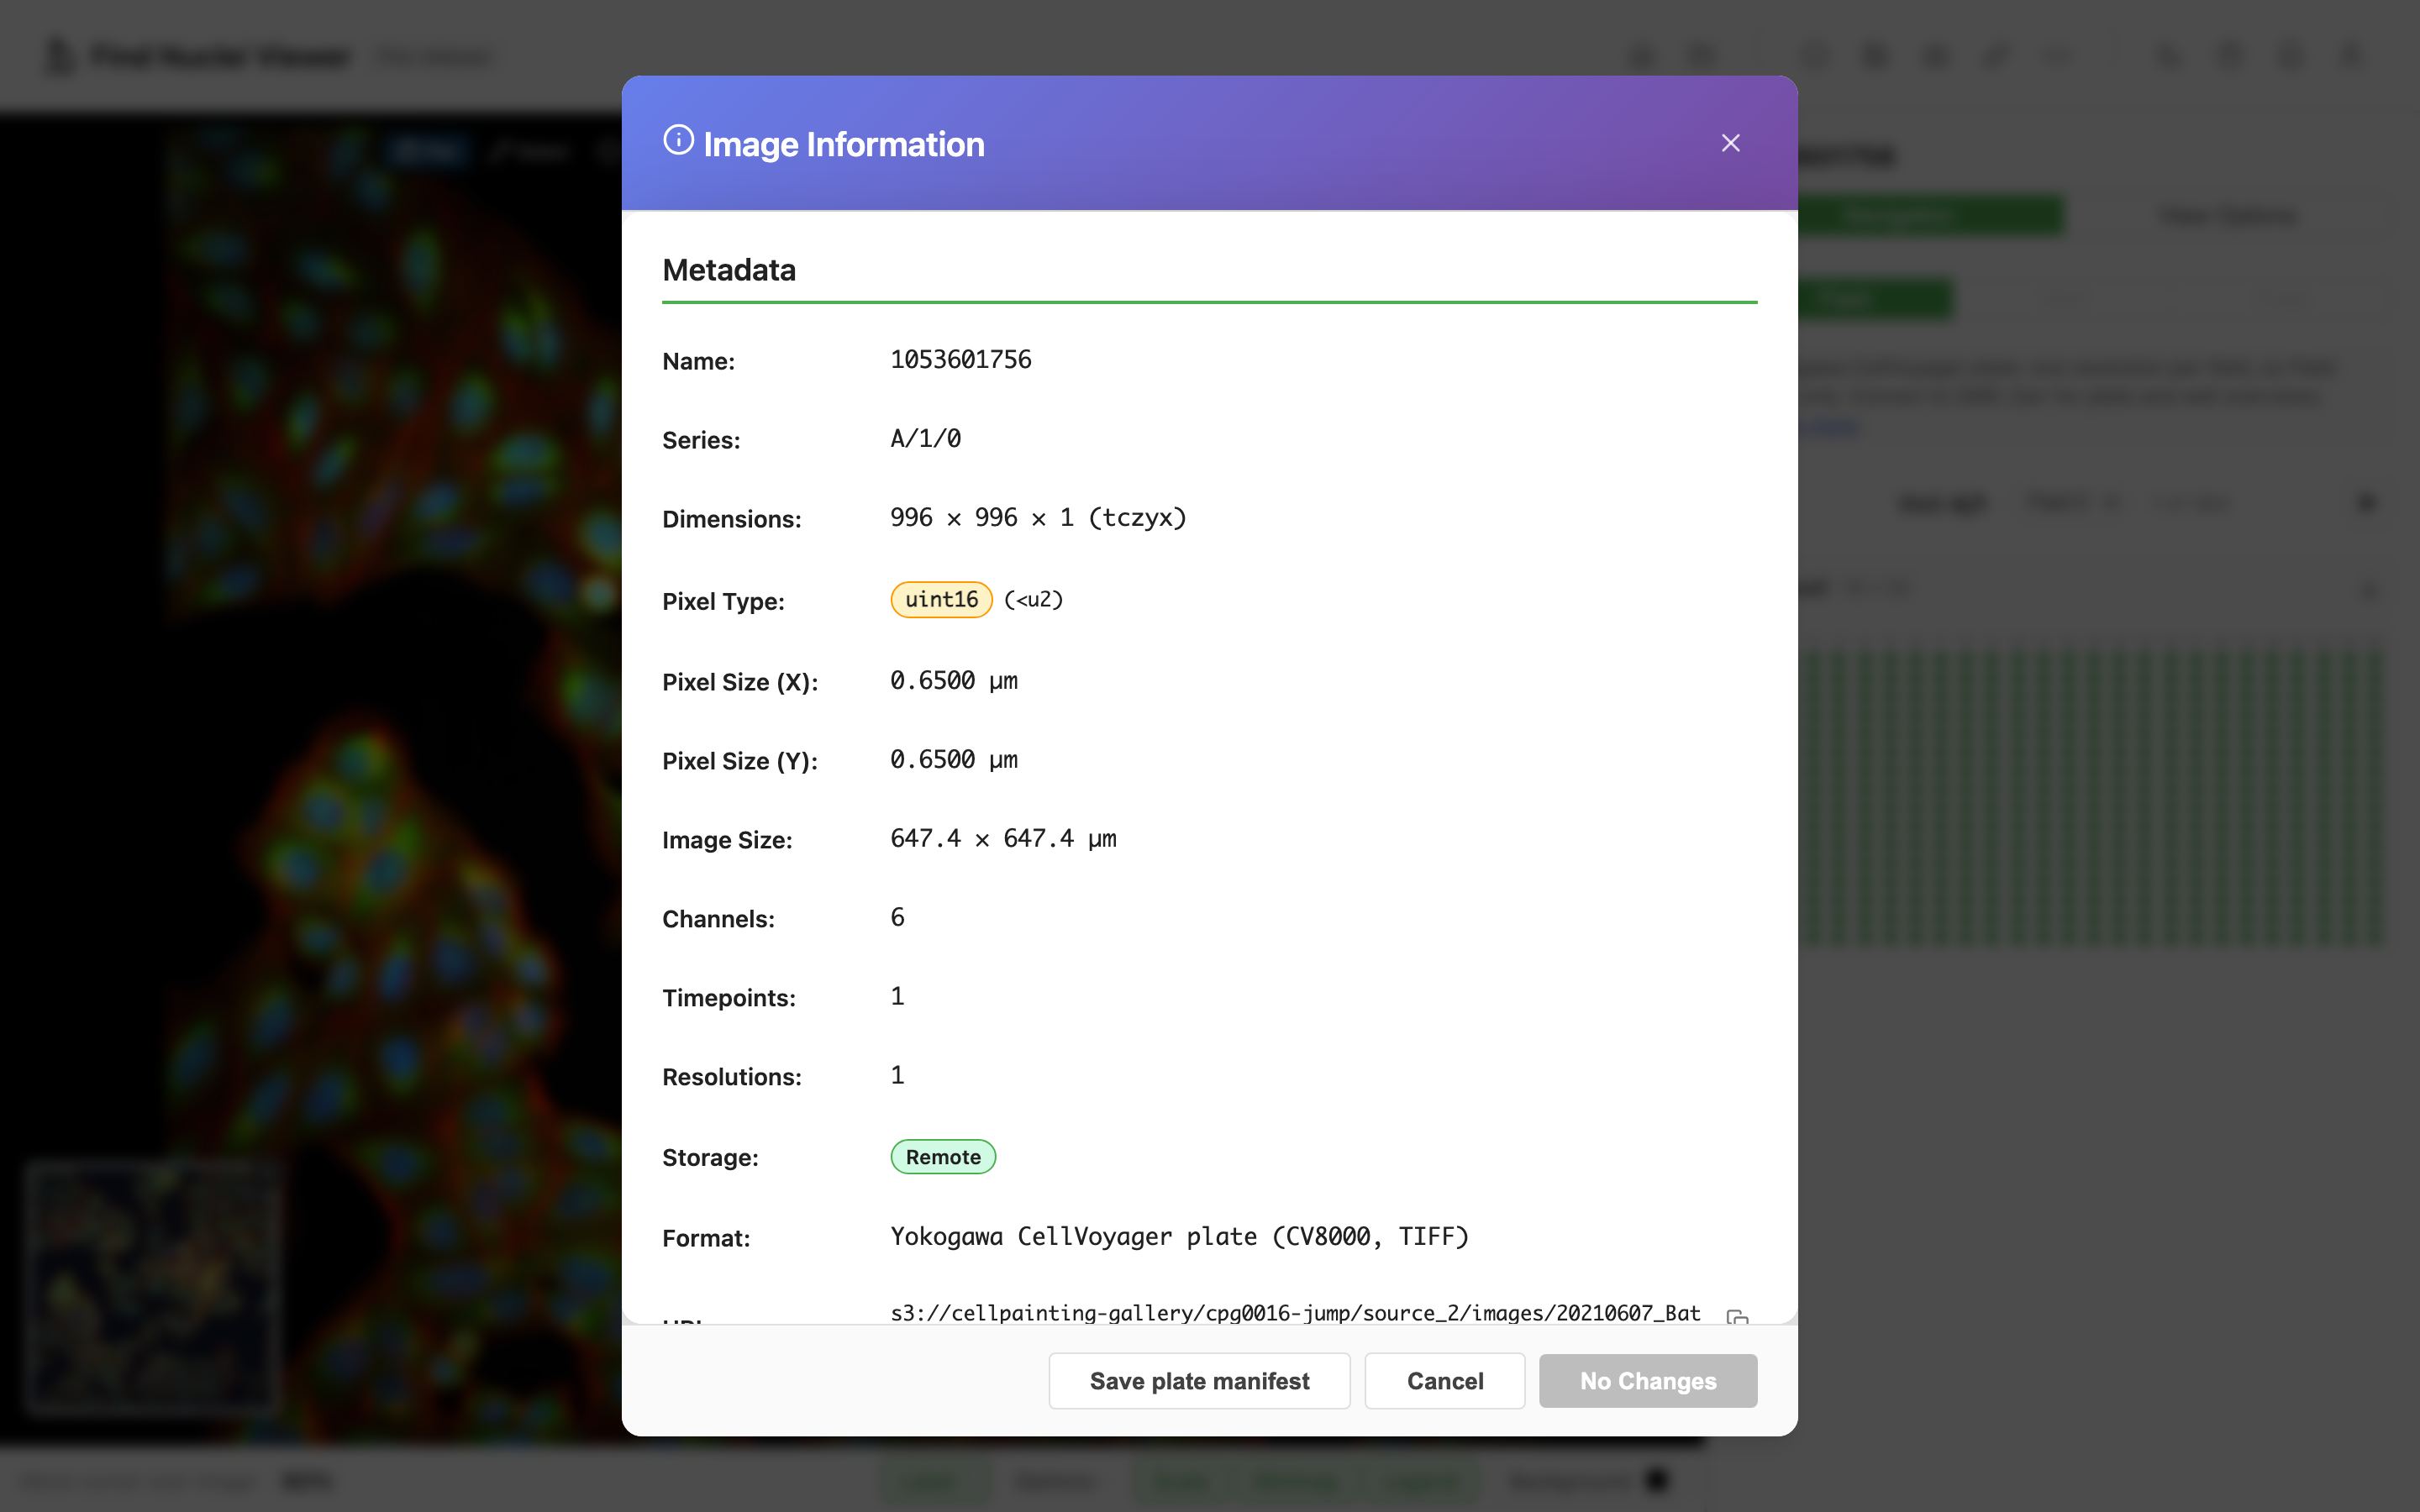
Task: Select the image size 647.4 × 647.4 µm
Action: click(x=1003, y=839)
